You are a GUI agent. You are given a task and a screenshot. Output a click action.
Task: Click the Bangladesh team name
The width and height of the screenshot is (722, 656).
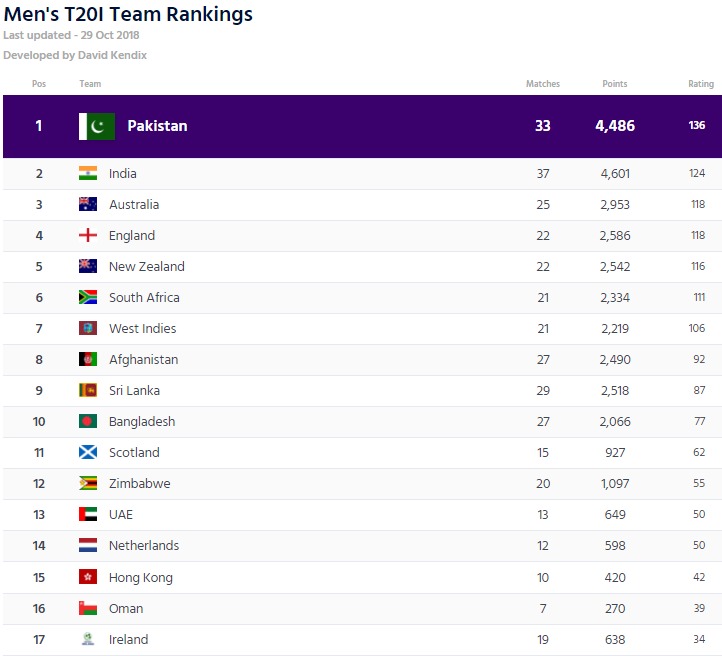141,421
